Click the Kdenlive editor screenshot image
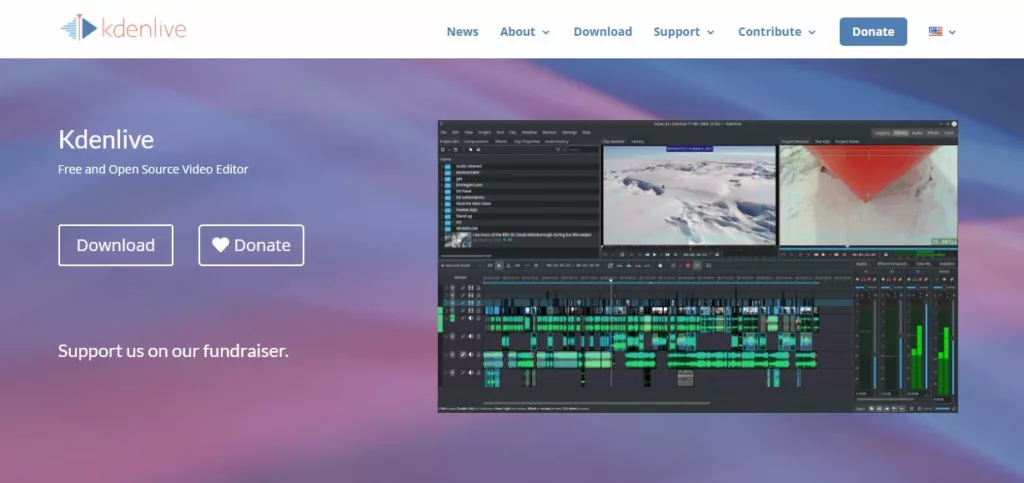Image resolution: width=1024 pixels, height=483 pixels. 697,266
